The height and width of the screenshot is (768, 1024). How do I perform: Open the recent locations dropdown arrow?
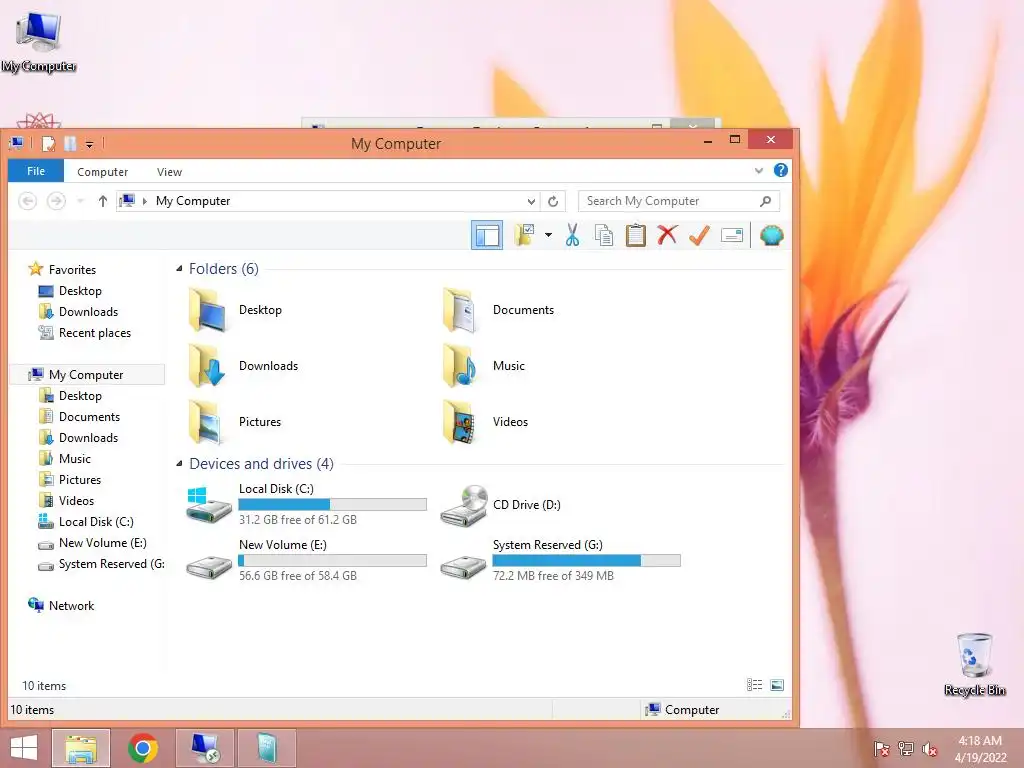tap(80, 201)
